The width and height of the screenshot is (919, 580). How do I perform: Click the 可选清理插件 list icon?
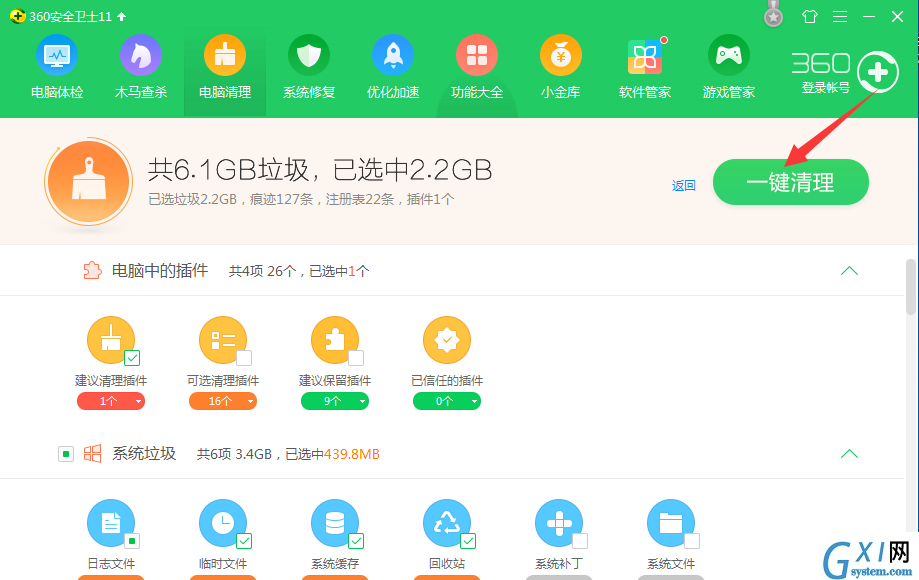coord(223,340)
